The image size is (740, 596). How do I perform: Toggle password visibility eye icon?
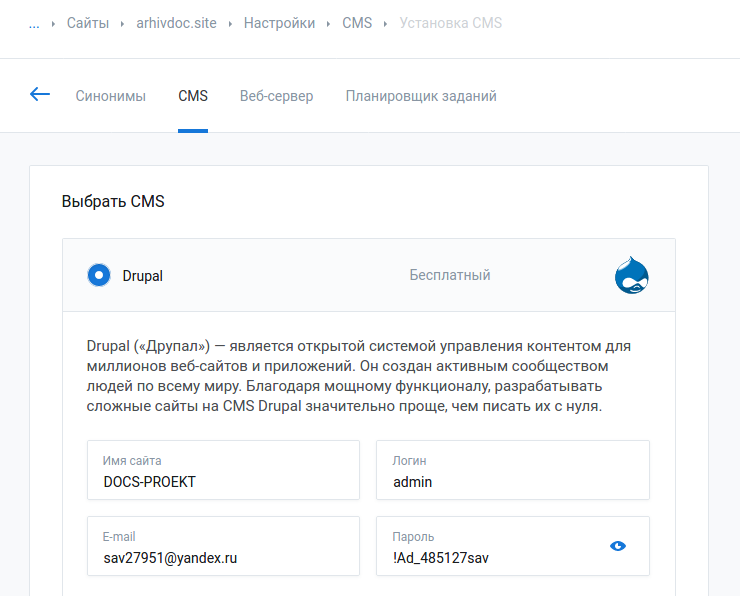618,546
